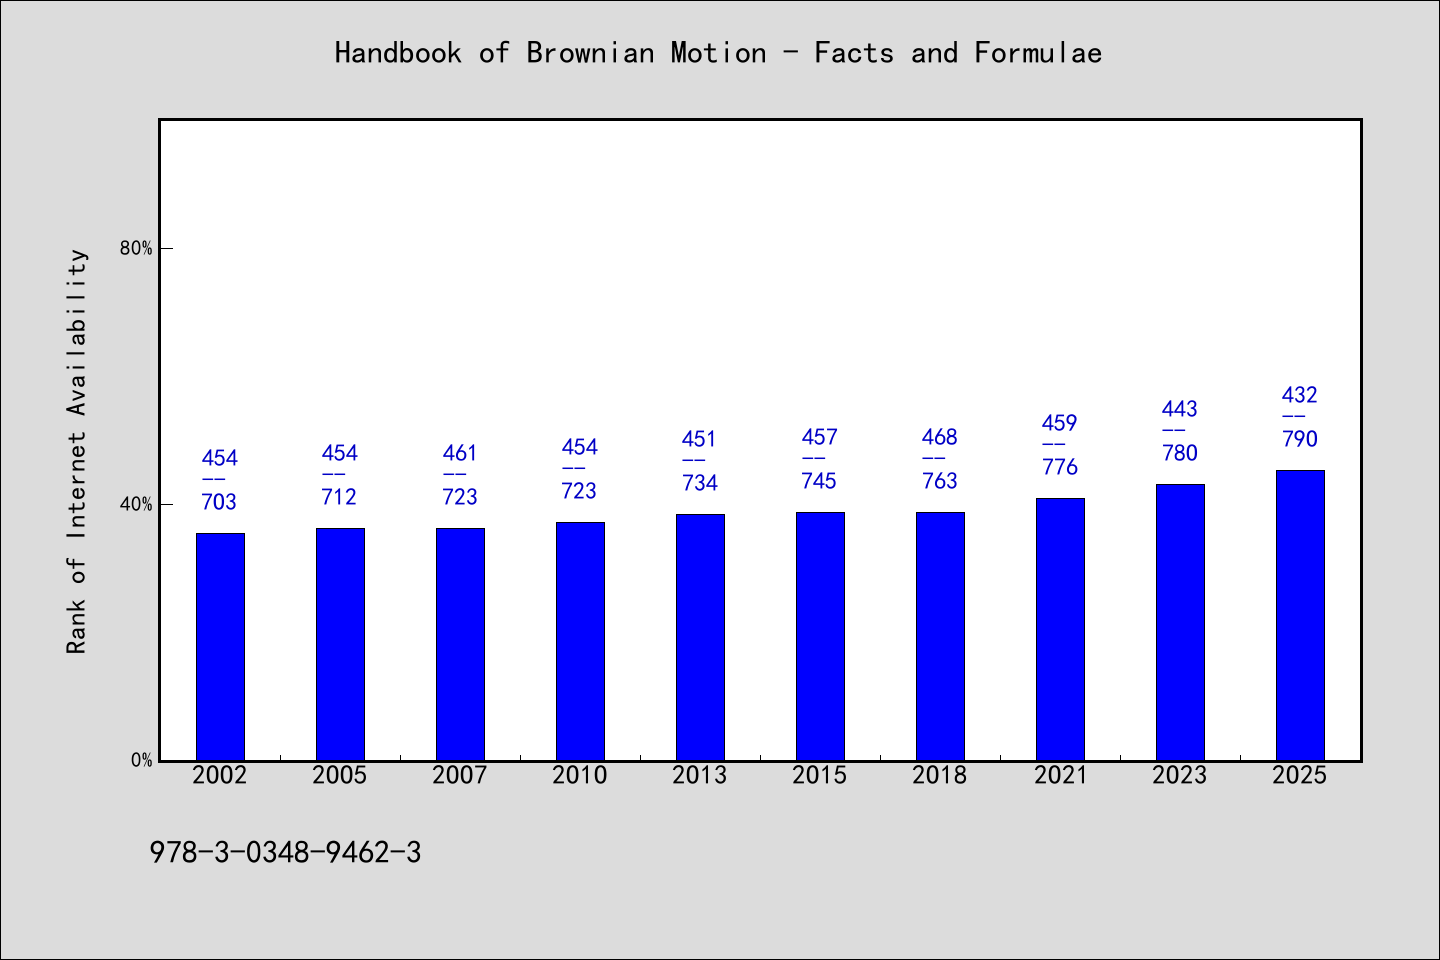Click the 0% y-axis tick label
This screenshot has width=1440, height=960.
click(142, 760)
